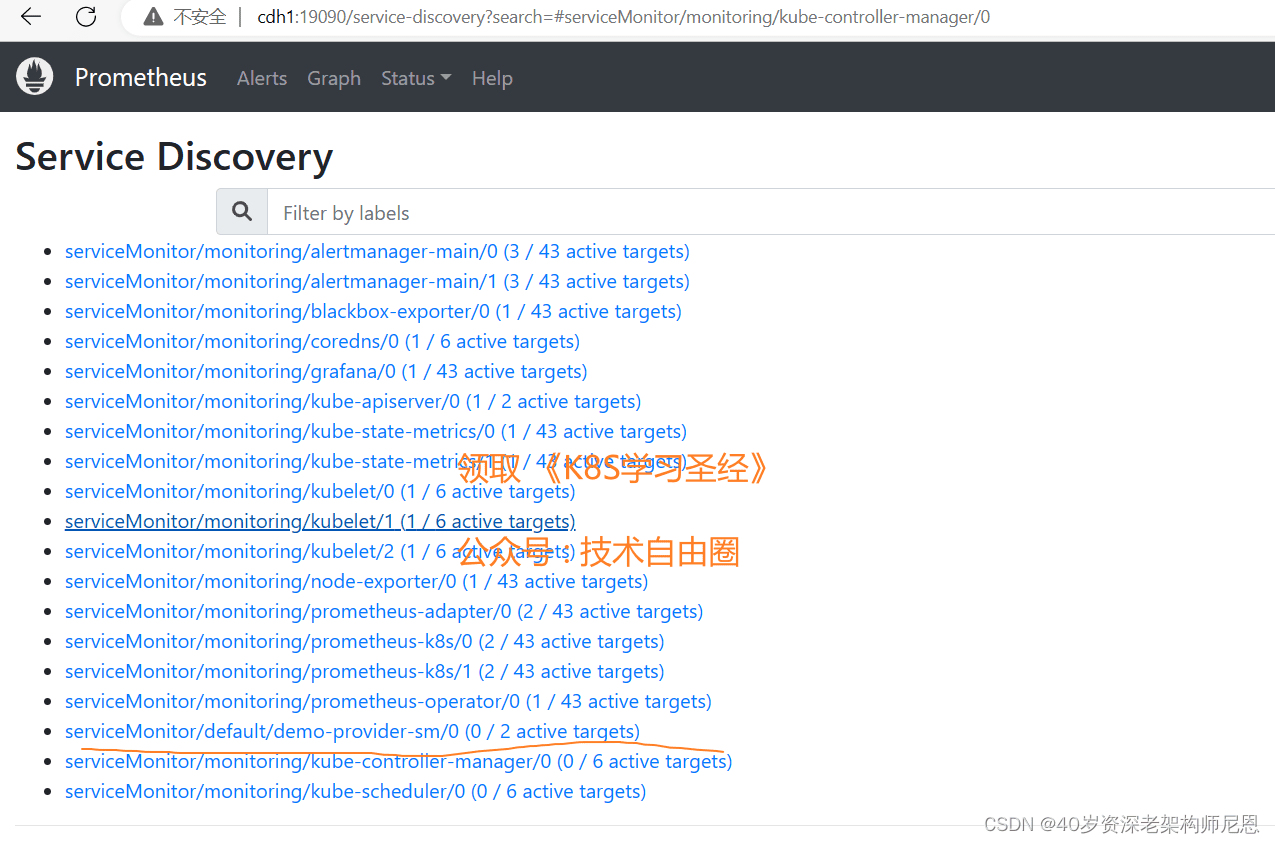Viewport: 1275px width, 843px height.
Task: Open prometheus-k8s/1 service monitor link
Action: pyautogui.click(x=364, y=671)
